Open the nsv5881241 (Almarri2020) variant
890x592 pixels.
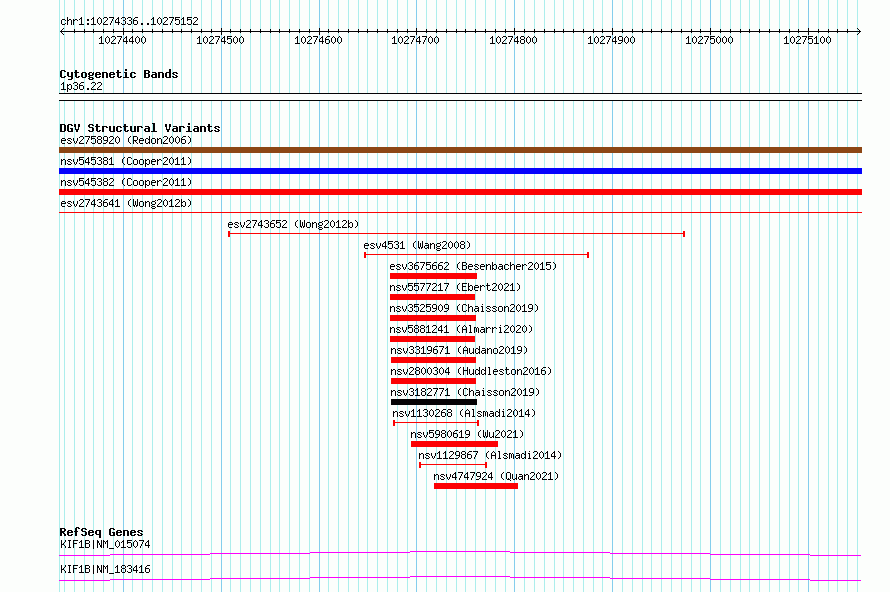point(461,329)
